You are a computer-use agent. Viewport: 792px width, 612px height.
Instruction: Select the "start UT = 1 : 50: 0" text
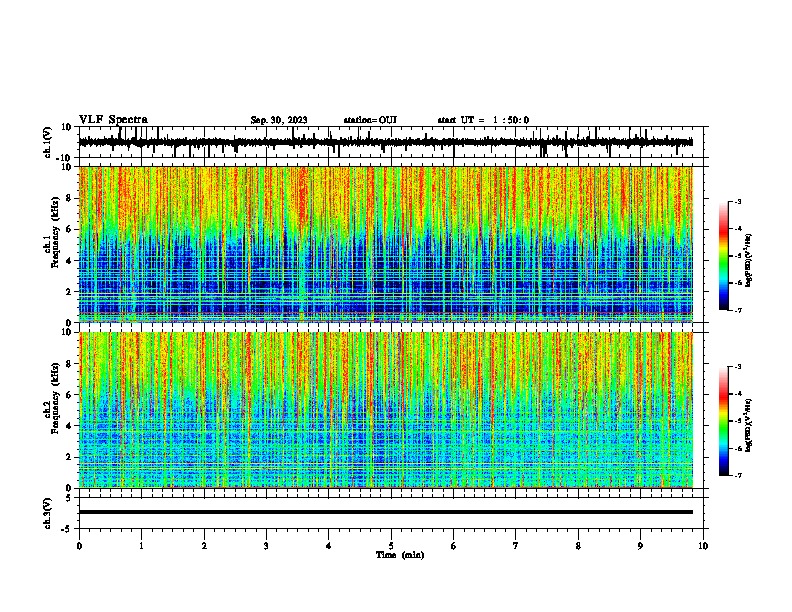[x=483, y=120]
